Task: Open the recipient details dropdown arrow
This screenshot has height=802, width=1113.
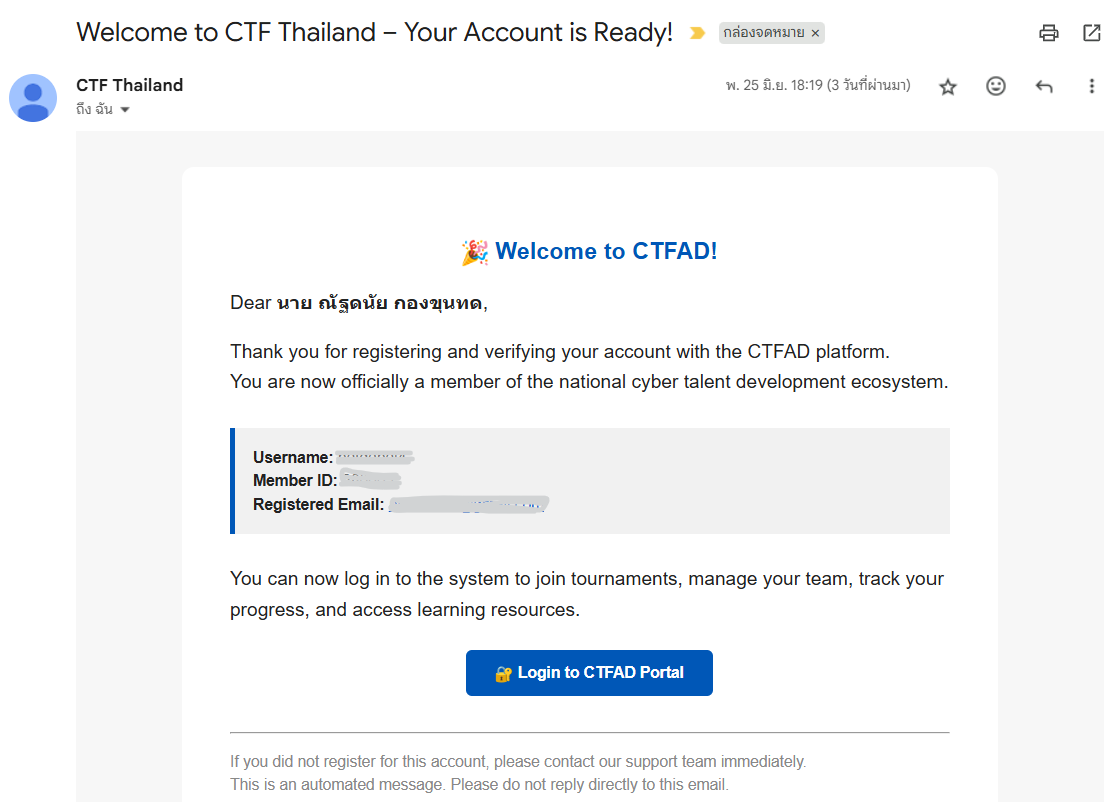Action: coord(124,109)
